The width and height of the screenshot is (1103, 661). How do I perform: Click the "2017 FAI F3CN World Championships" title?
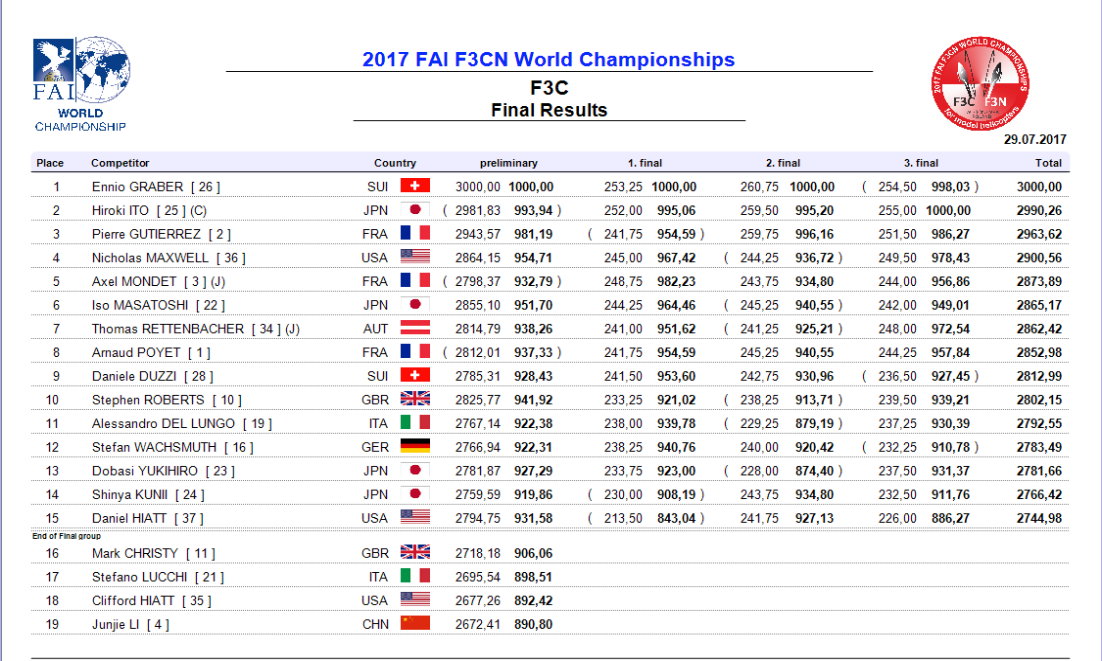(548, 60)
